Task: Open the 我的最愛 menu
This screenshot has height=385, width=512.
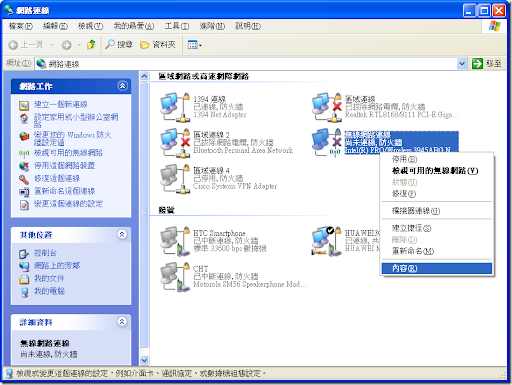Action: [134, 26]
